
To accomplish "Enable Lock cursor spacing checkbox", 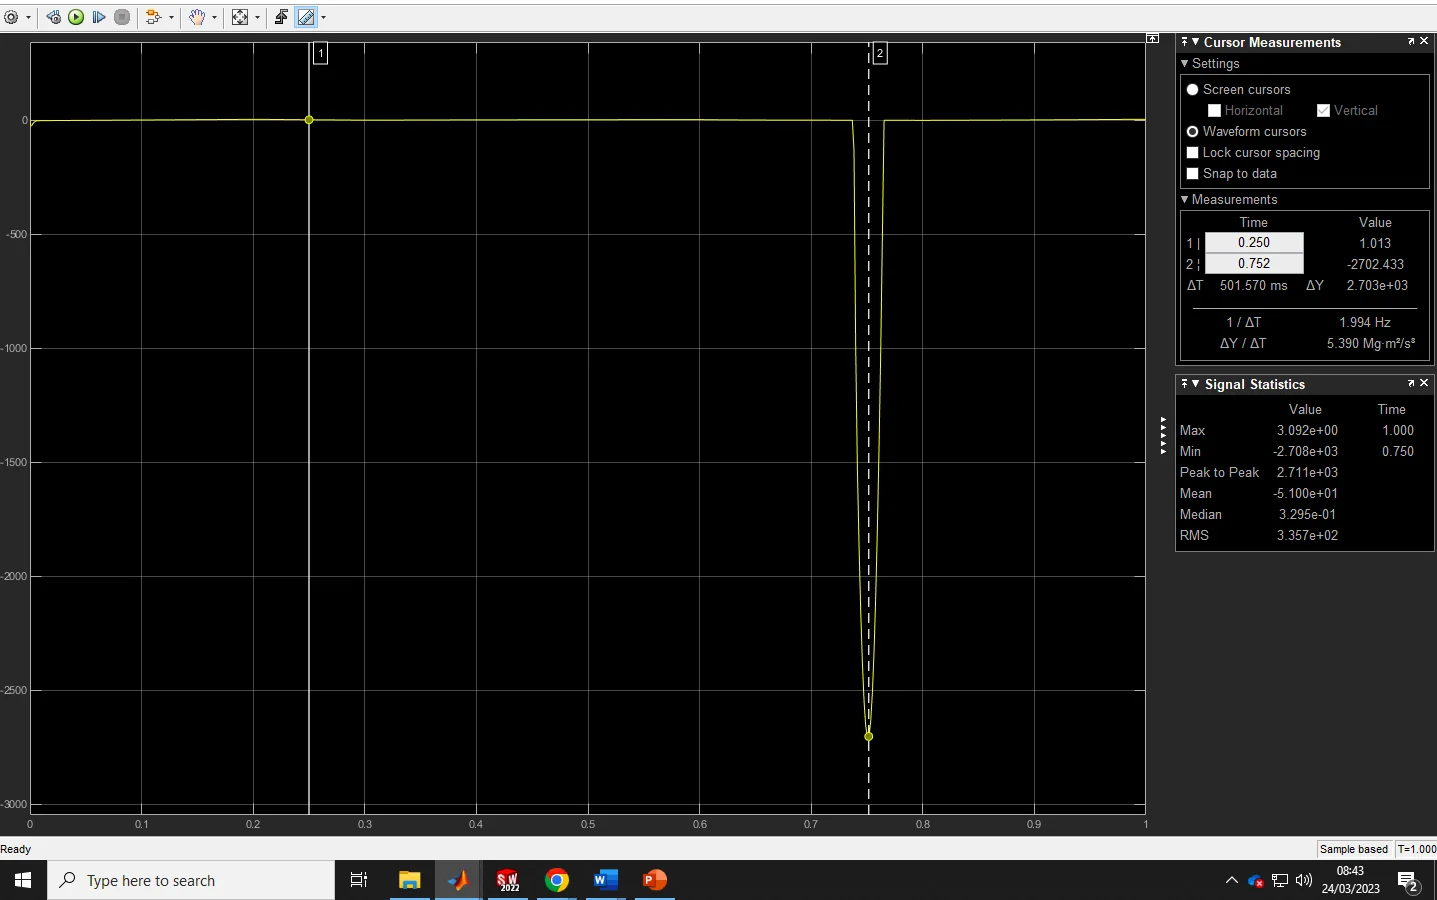I will click(1192, 153).
